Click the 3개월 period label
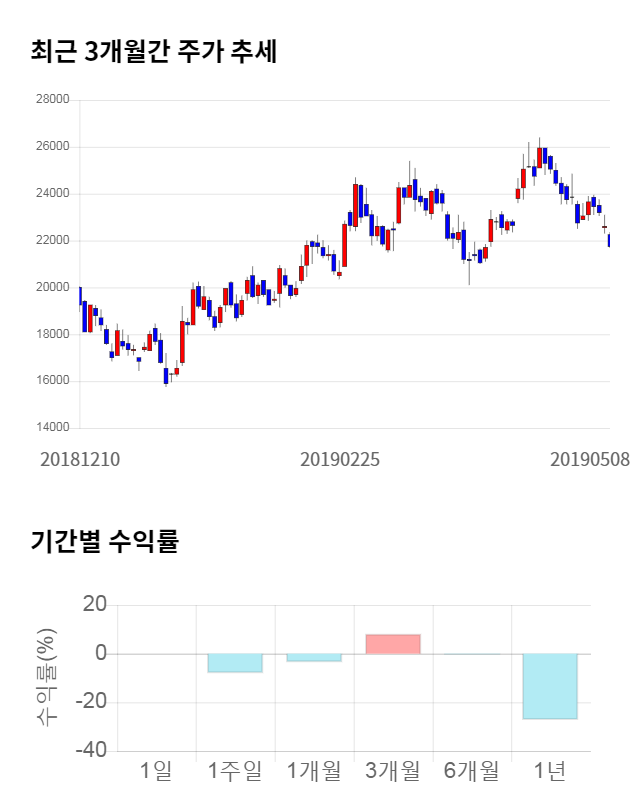 (x=393, y=771)
